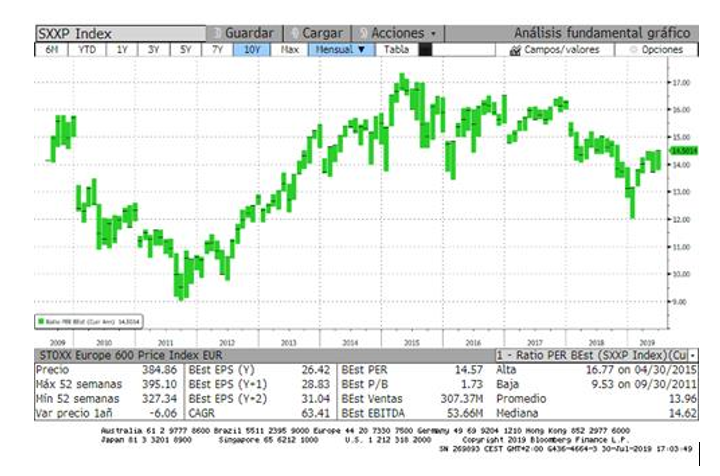Click the empty field beside the black swatch

(x=463, y=50)
